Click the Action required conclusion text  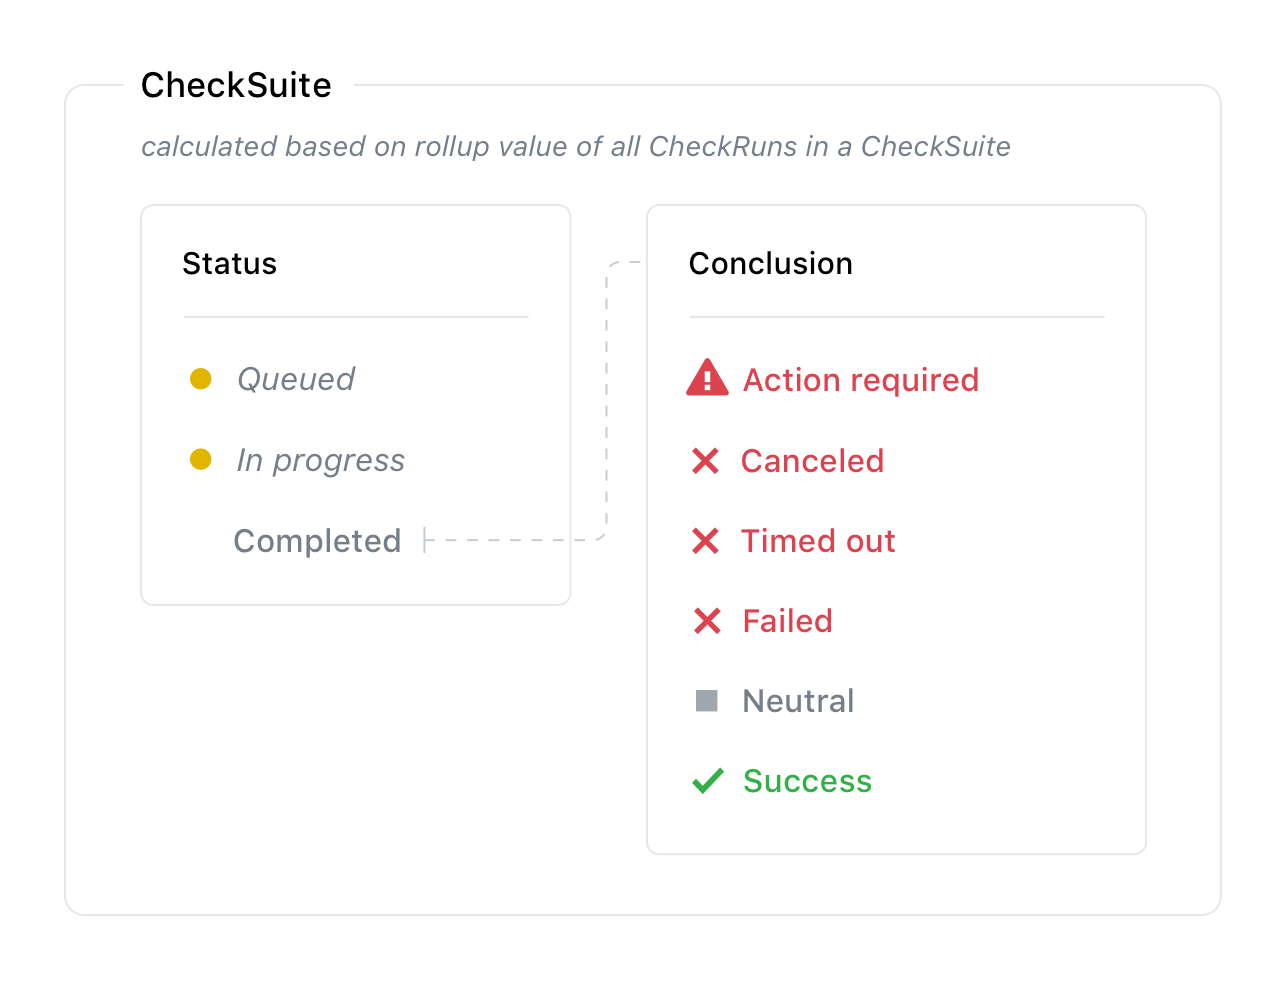coord(861,380)
